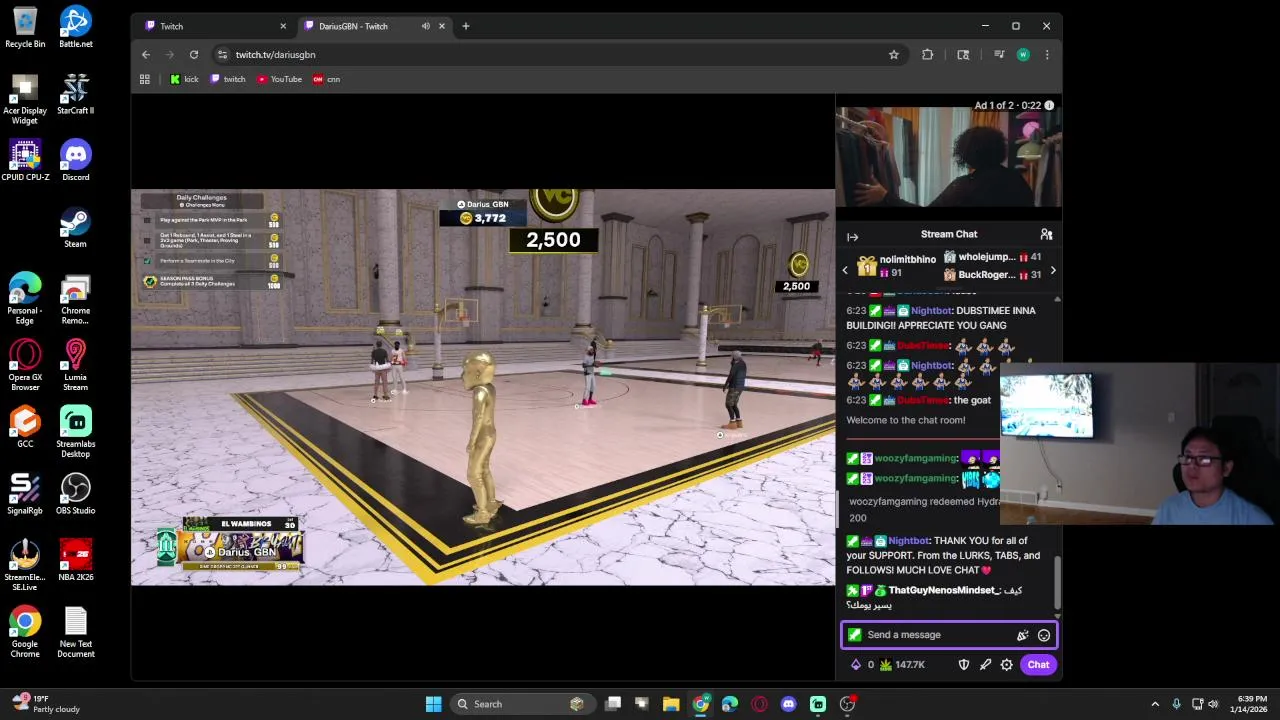
Task: Show previous gift leaderboard entries
Action: pos(845,270)
